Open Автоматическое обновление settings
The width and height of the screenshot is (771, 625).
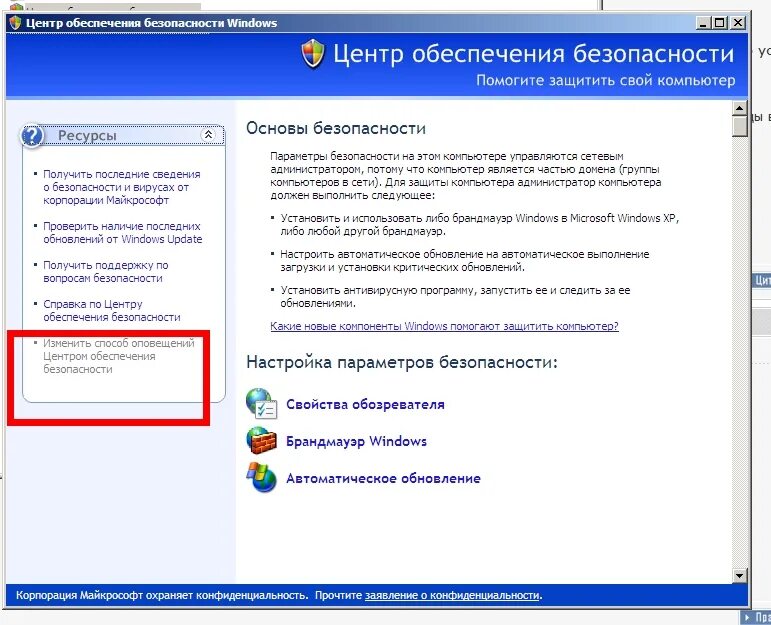[x=384, y=478]
